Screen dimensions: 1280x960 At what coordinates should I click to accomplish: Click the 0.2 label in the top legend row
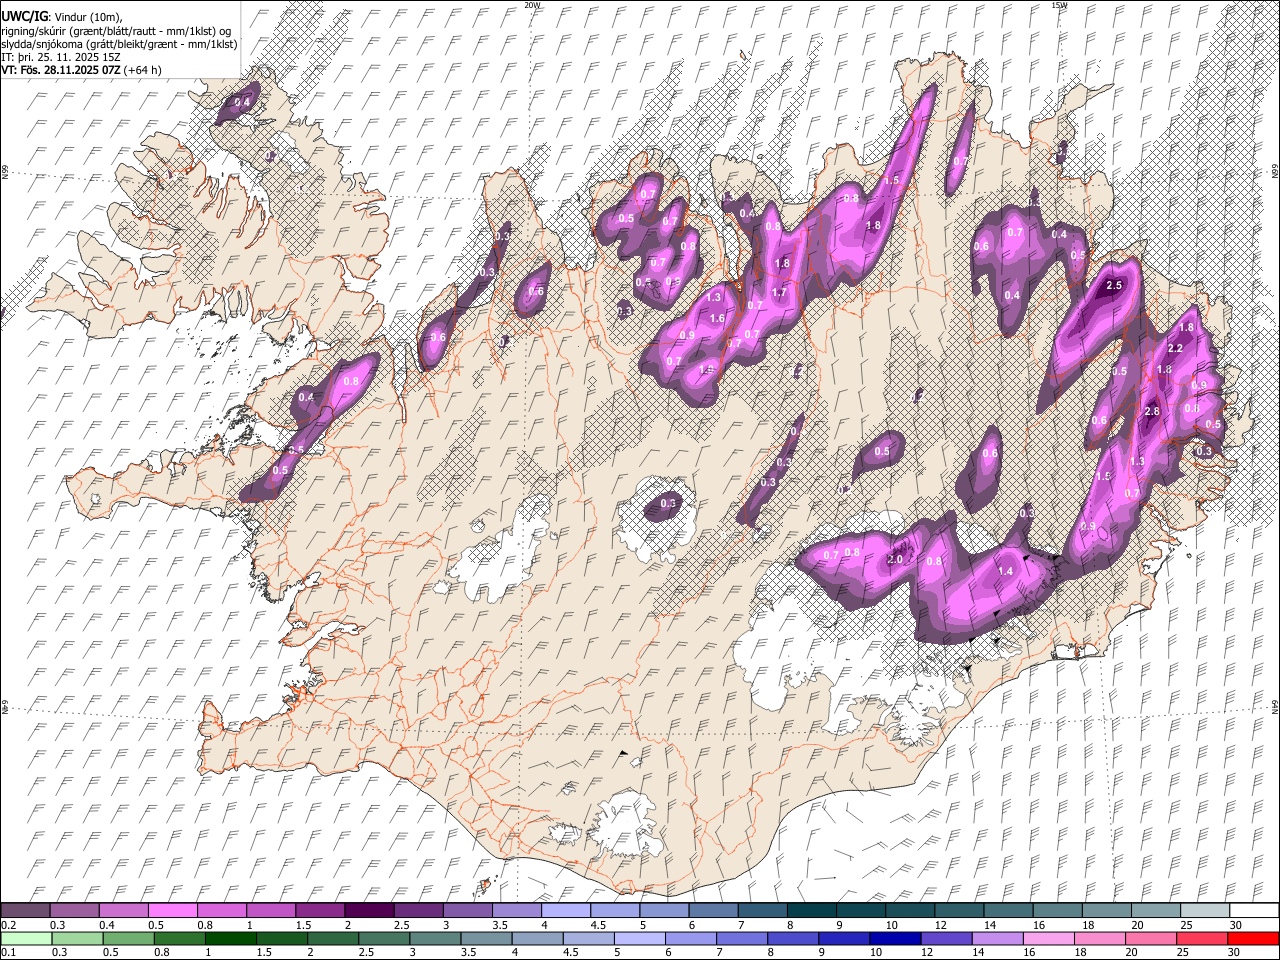8,925
